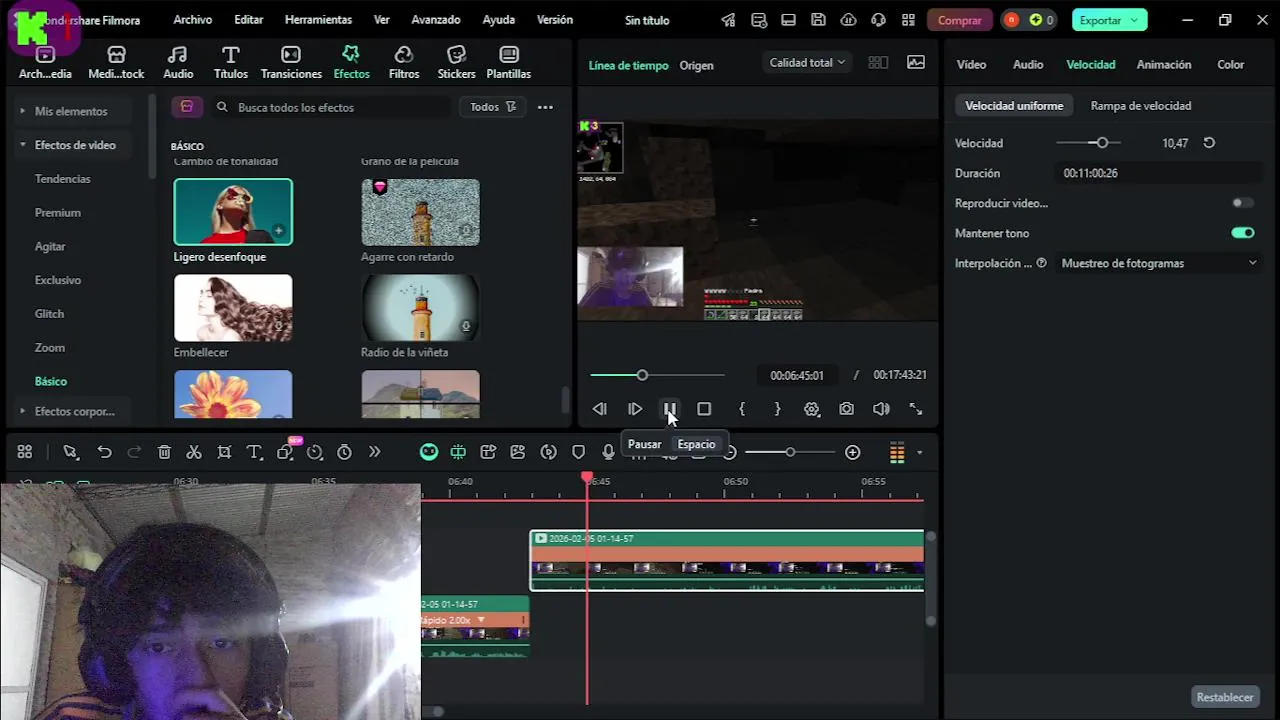This screenshot has width=1280, height=720.
Task: Click the effects store icon beside search
Action: pos(187,107)
